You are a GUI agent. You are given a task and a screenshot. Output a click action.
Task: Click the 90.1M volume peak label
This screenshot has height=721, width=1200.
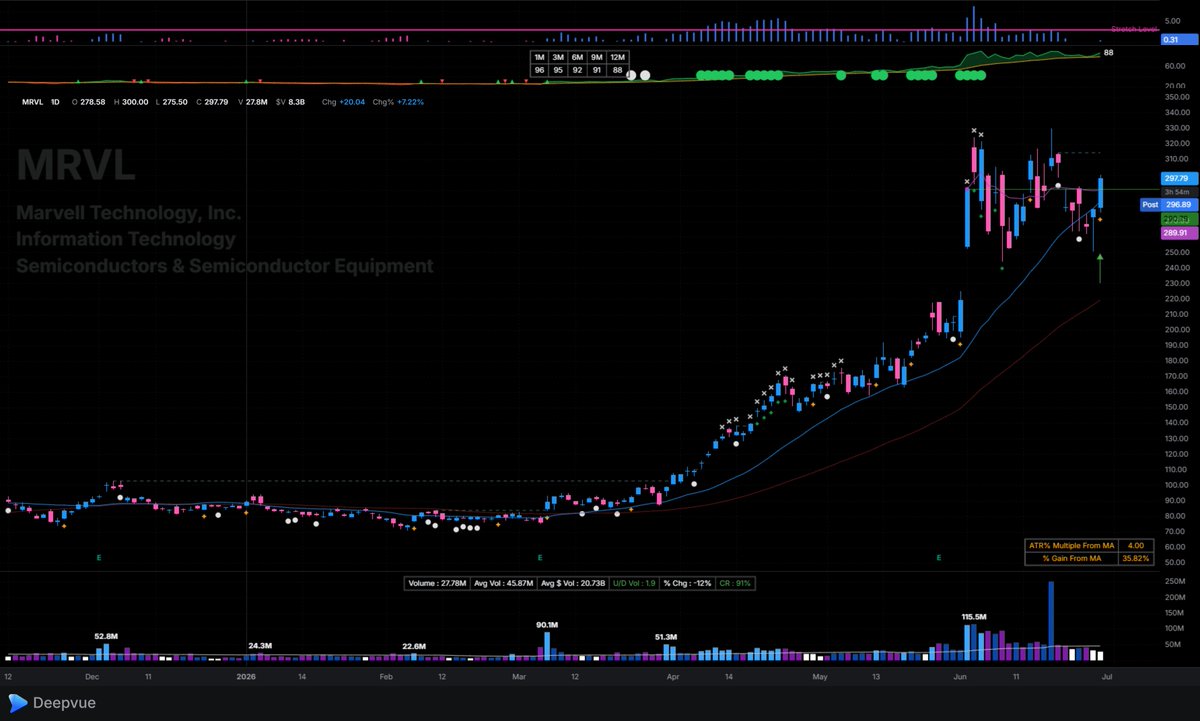(545, 625)
